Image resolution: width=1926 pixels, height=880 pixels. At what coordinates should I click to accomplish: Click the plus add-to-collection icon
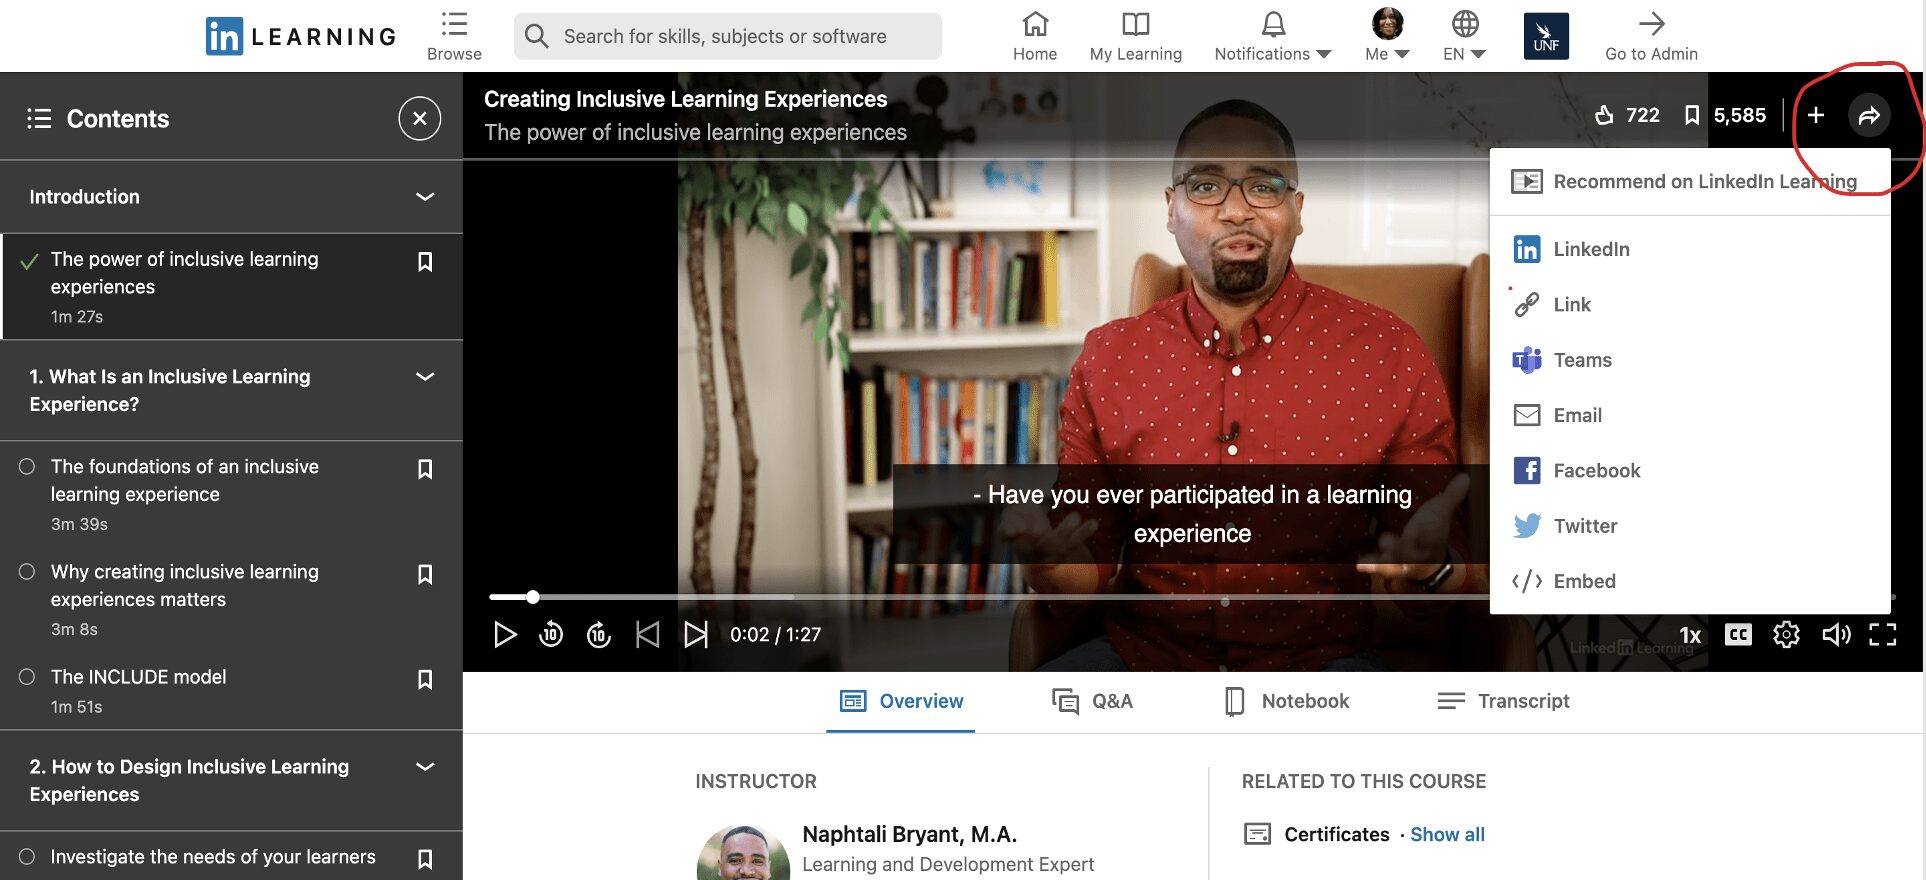pos(1816,116)
